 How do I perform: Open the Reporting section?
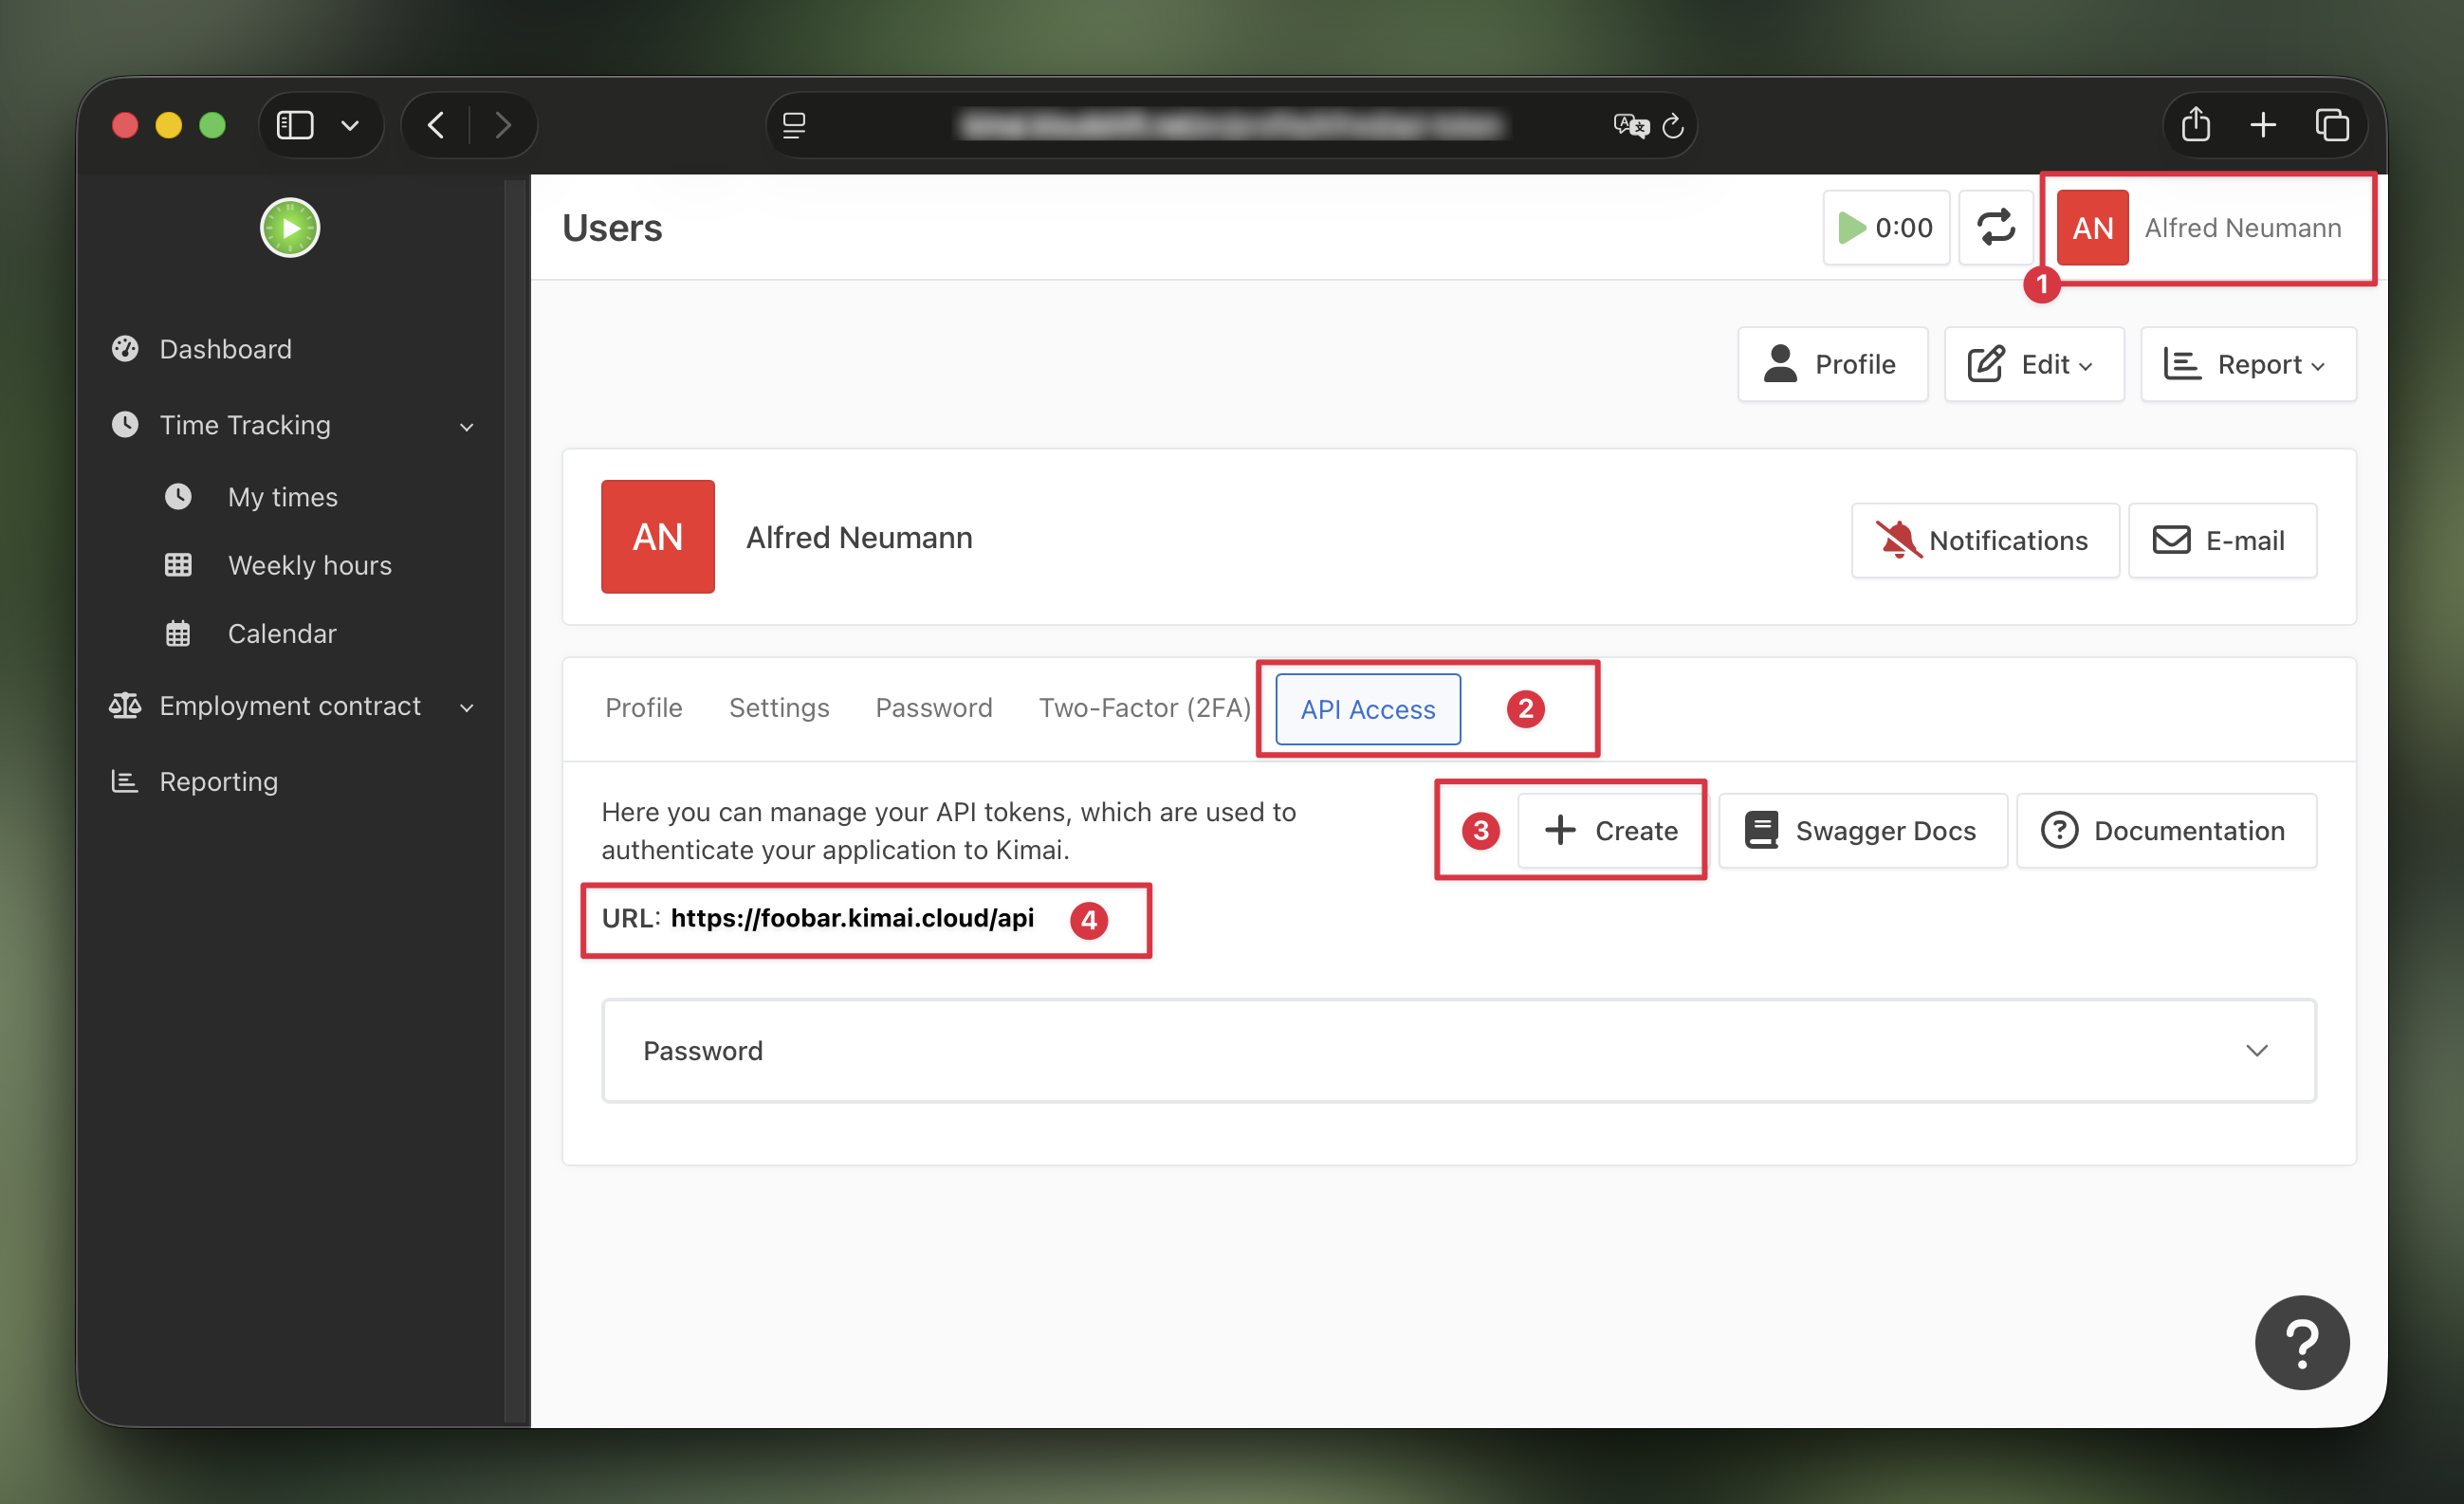coord(218,781)
